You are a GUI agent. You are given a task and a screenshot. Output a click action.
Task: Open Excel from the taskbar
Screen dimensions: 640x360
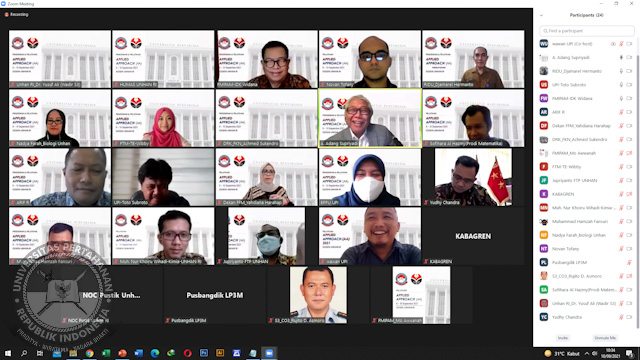coord(106,353)
